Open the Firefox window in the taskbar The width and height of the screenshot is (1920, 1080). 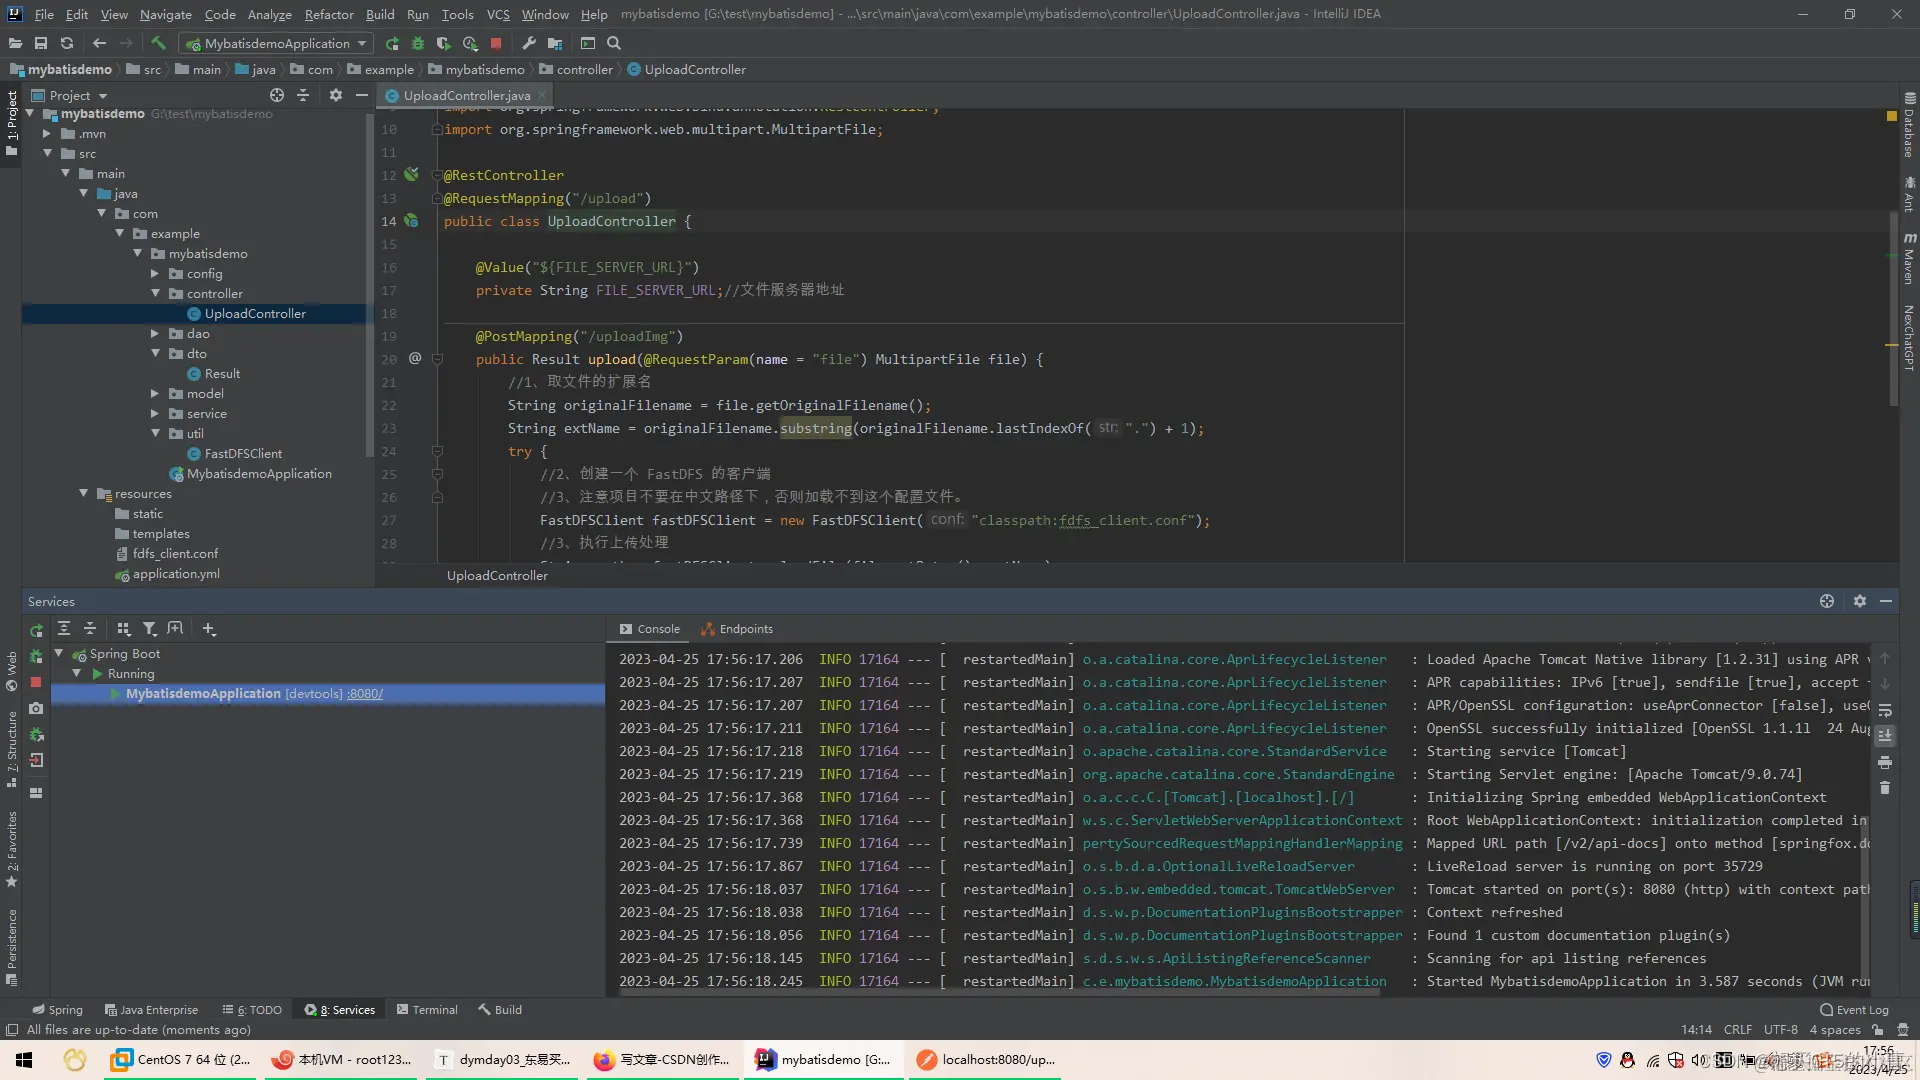(x=663, y=1060)
